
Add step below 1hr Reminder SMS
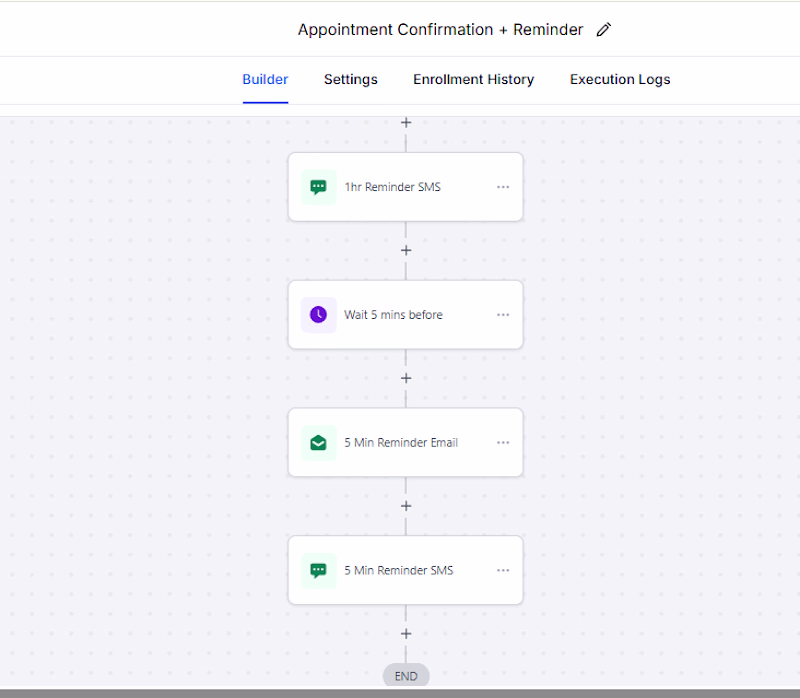(x=406, y=251)
